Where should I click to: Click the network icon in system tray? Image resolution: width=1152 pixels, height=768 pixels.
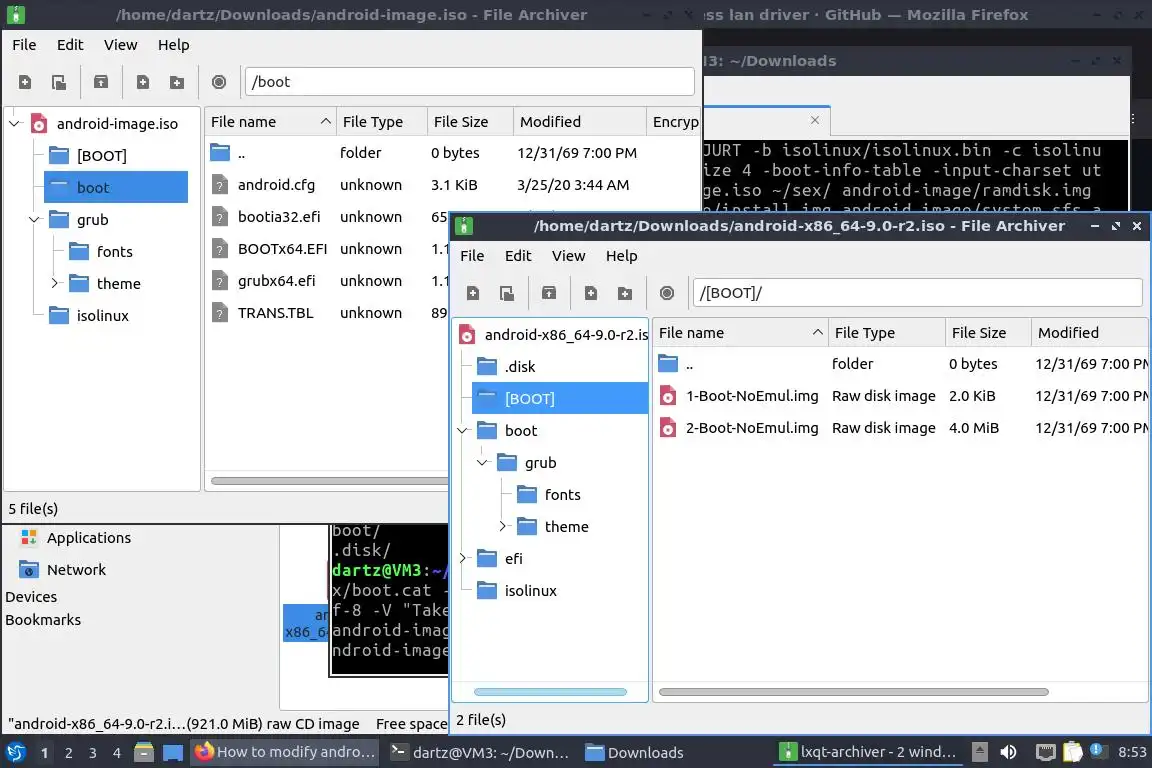point(1045,752)
